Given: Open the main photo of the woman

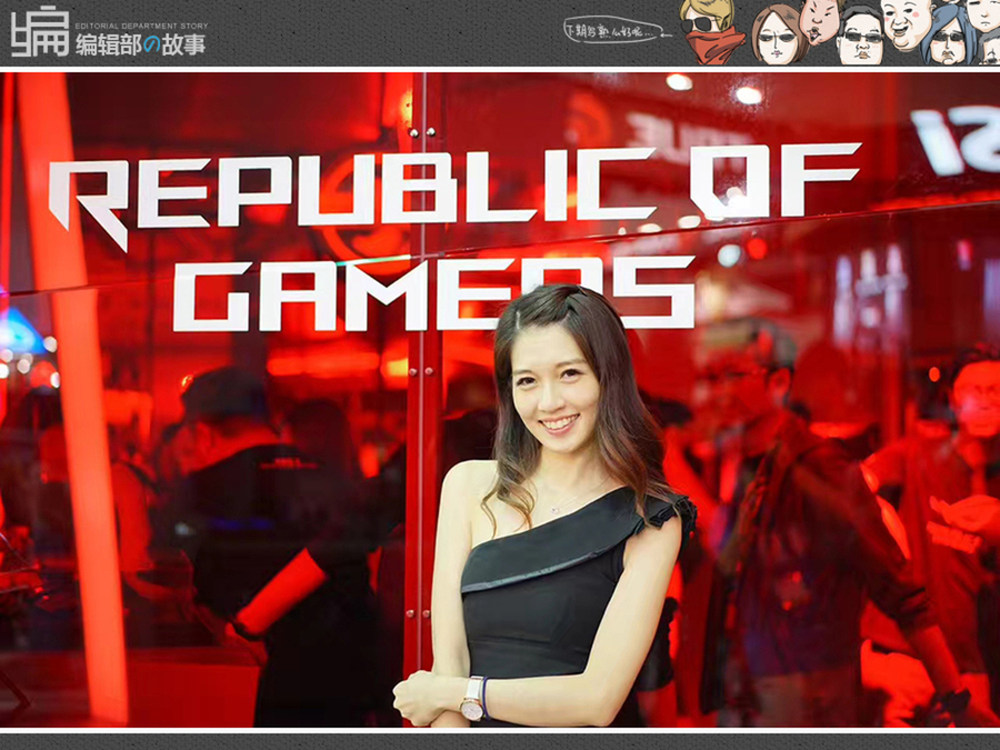Looking at the screenshot, I should (500, 400).
